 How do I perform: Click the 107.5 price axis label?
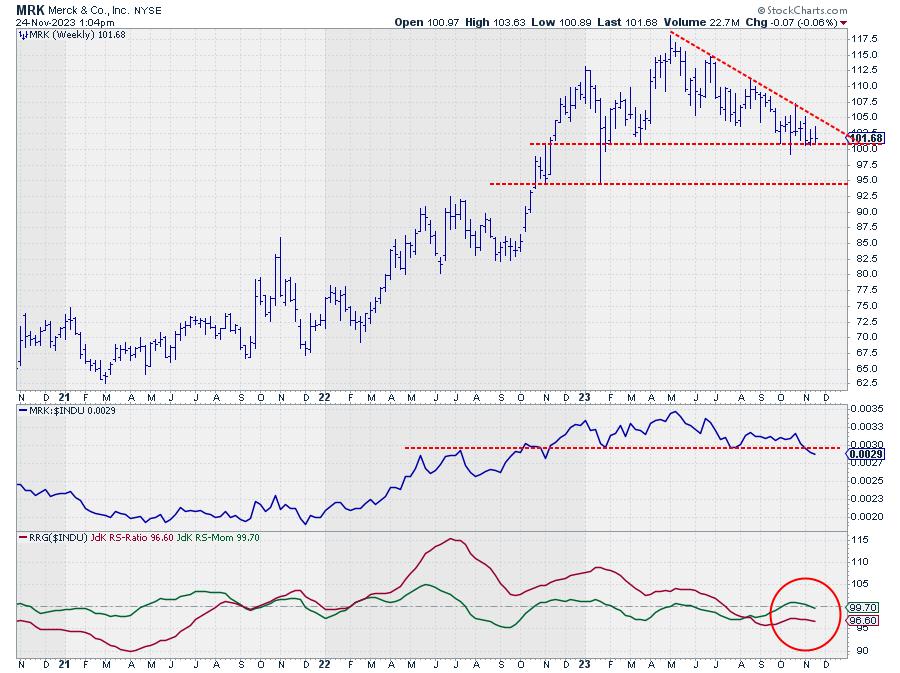click(x=866, y=102)
